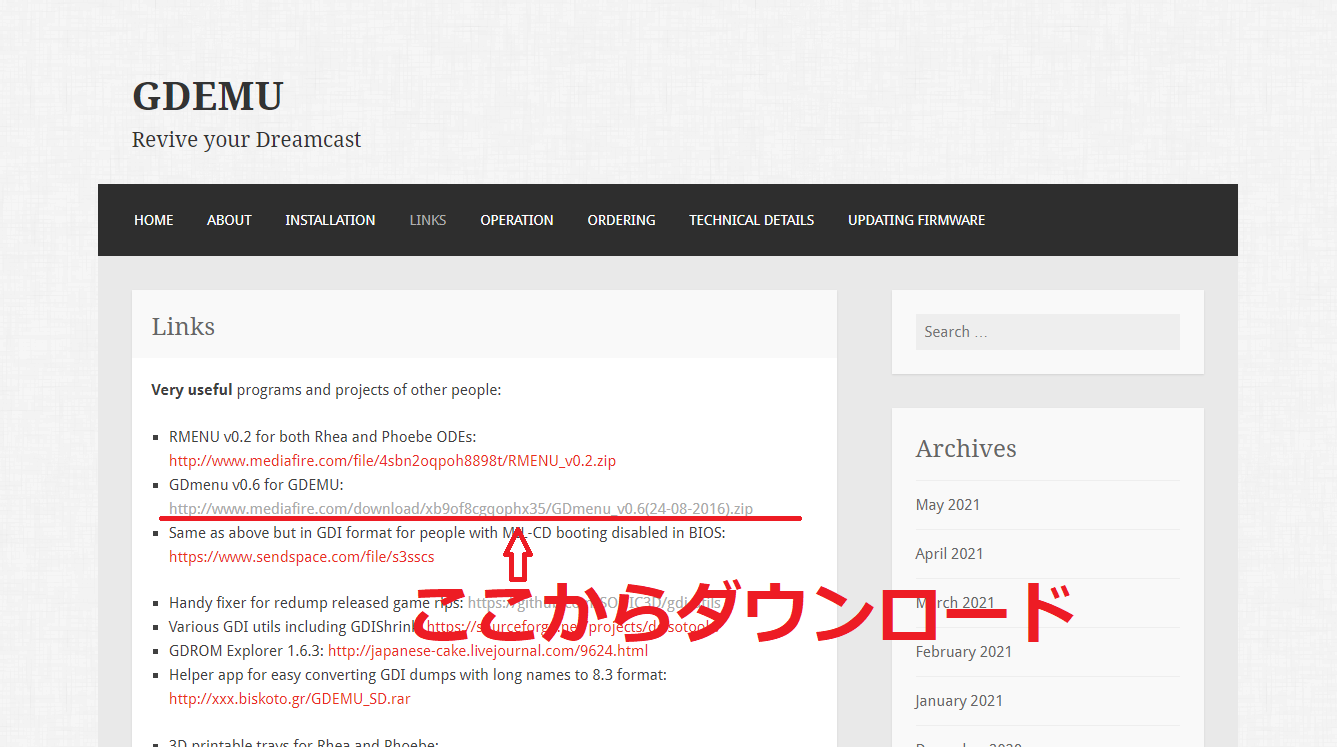The height and width of the screenshot is (747, 1337).
Task: Open the OPERATION page
Action: [x=516, y=220]
